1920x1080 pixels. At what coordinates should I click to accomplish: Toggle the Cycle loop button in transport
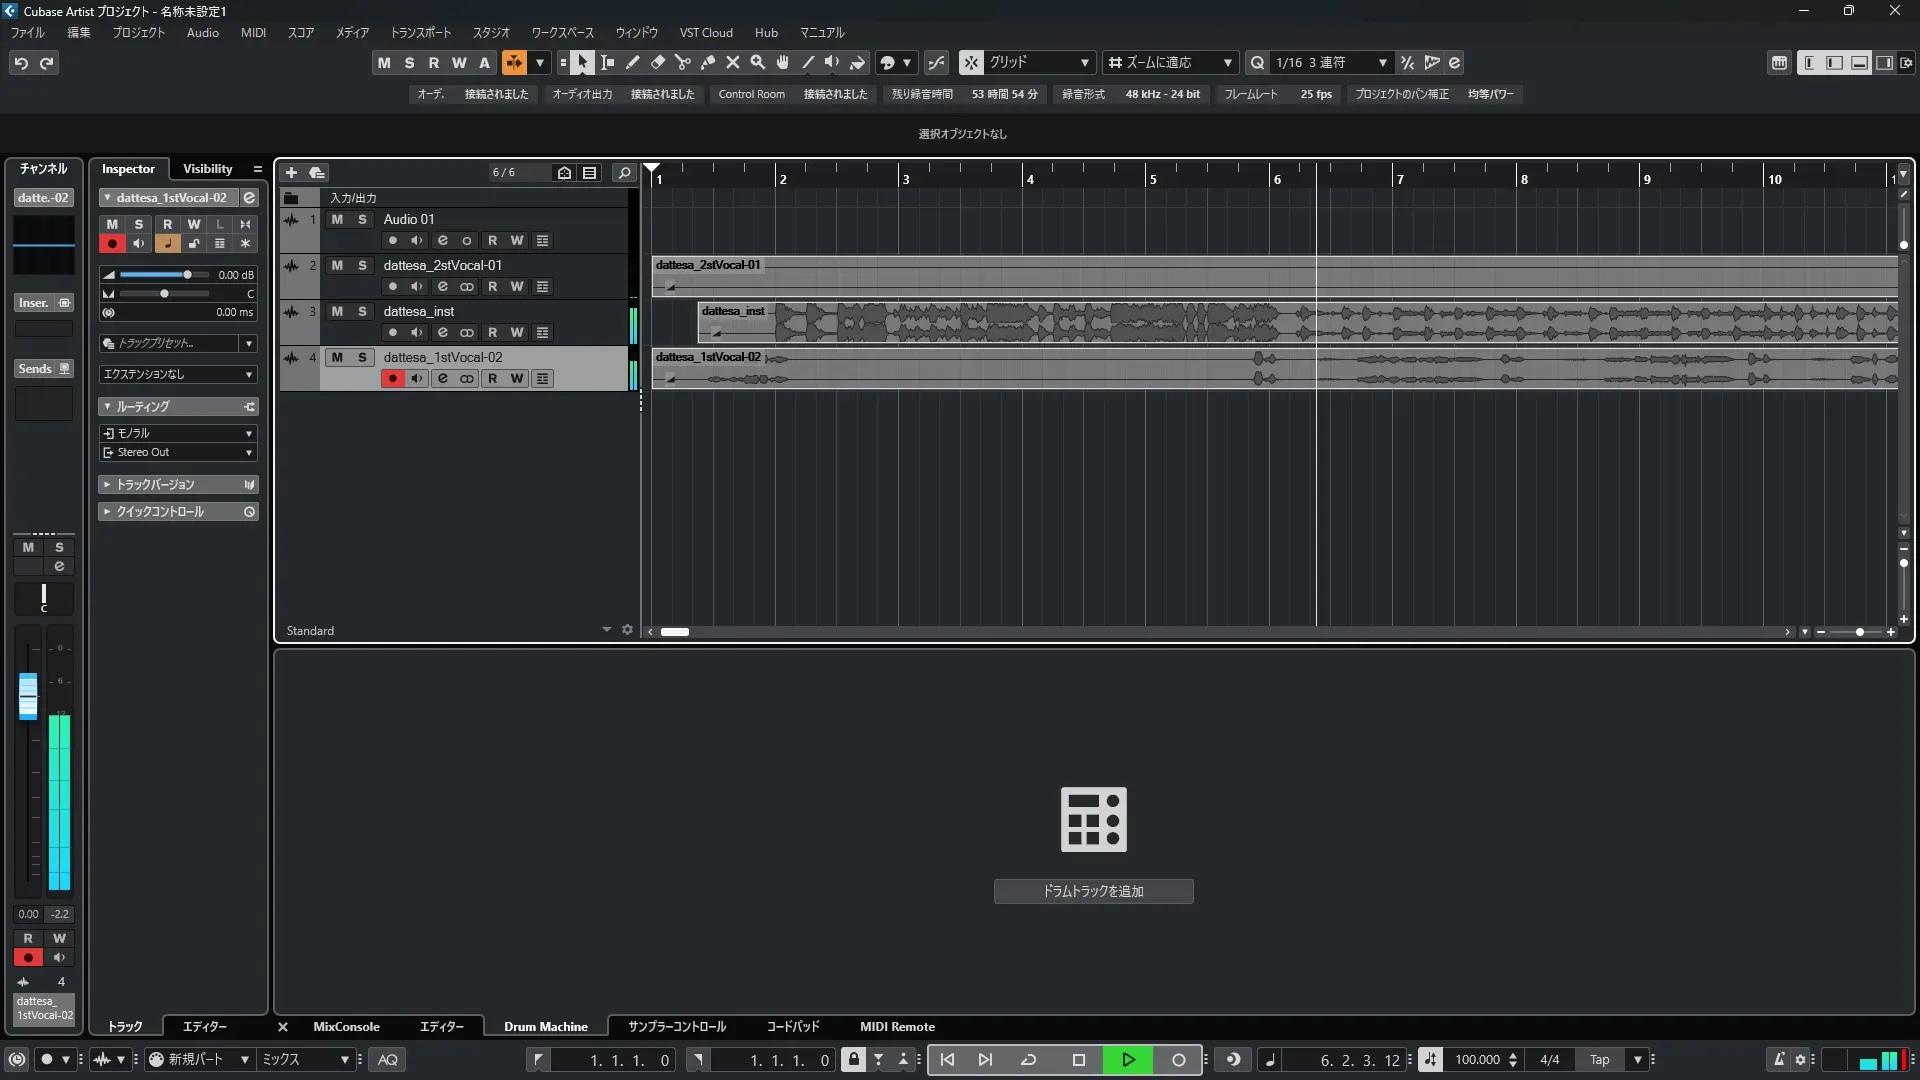[1028, 1060]
